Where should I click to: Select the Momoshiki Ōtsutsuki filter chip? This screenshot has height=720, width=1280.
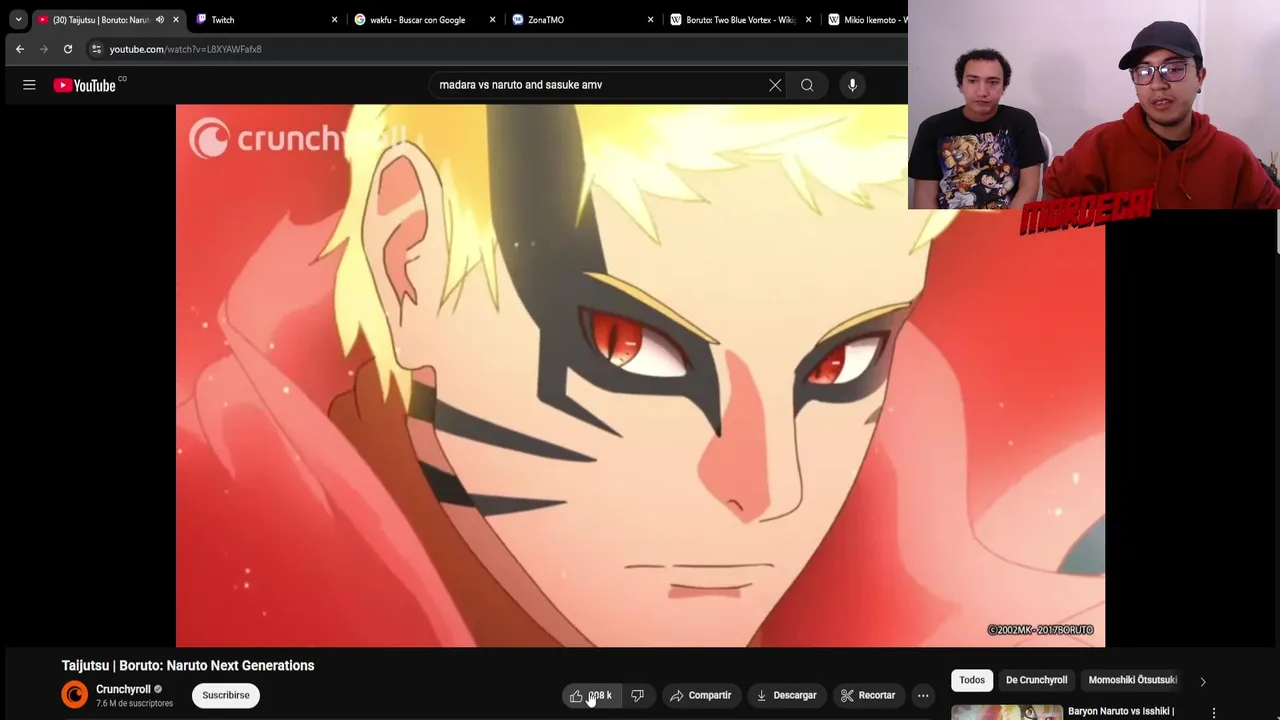(x=1132, y=680)
